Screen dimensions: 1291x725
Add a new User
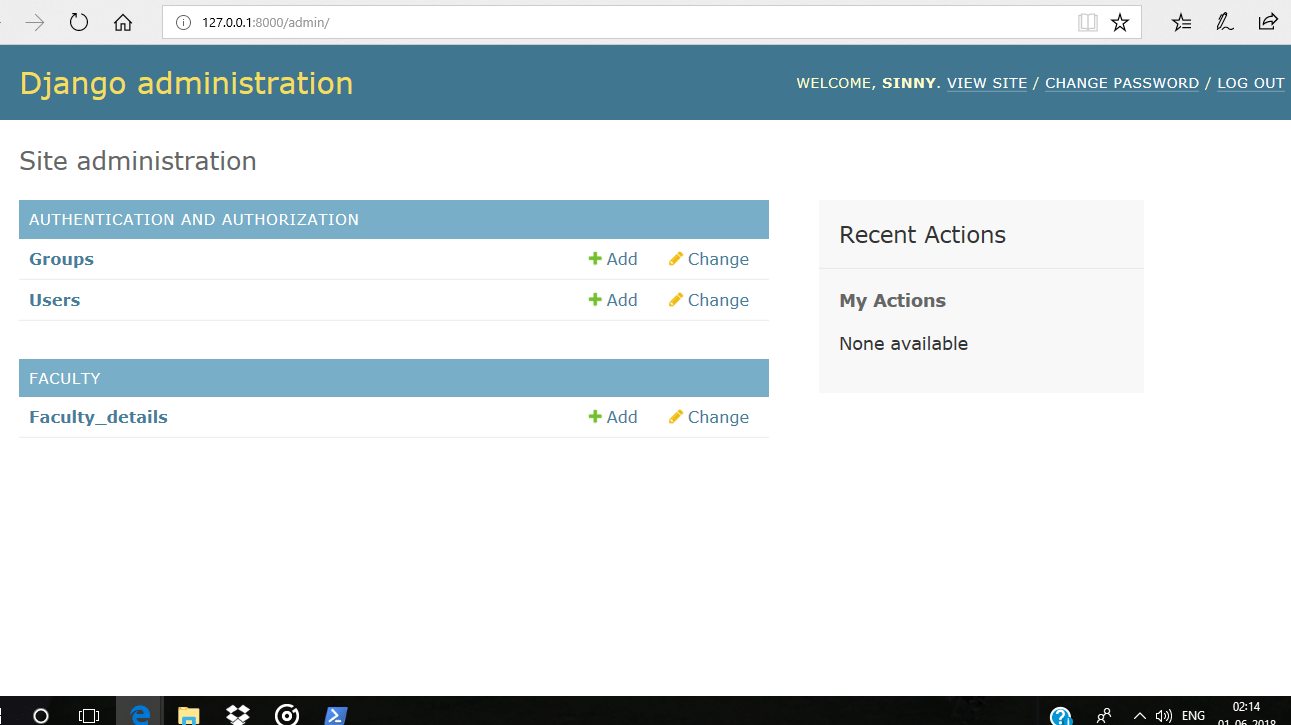point(613,300)
